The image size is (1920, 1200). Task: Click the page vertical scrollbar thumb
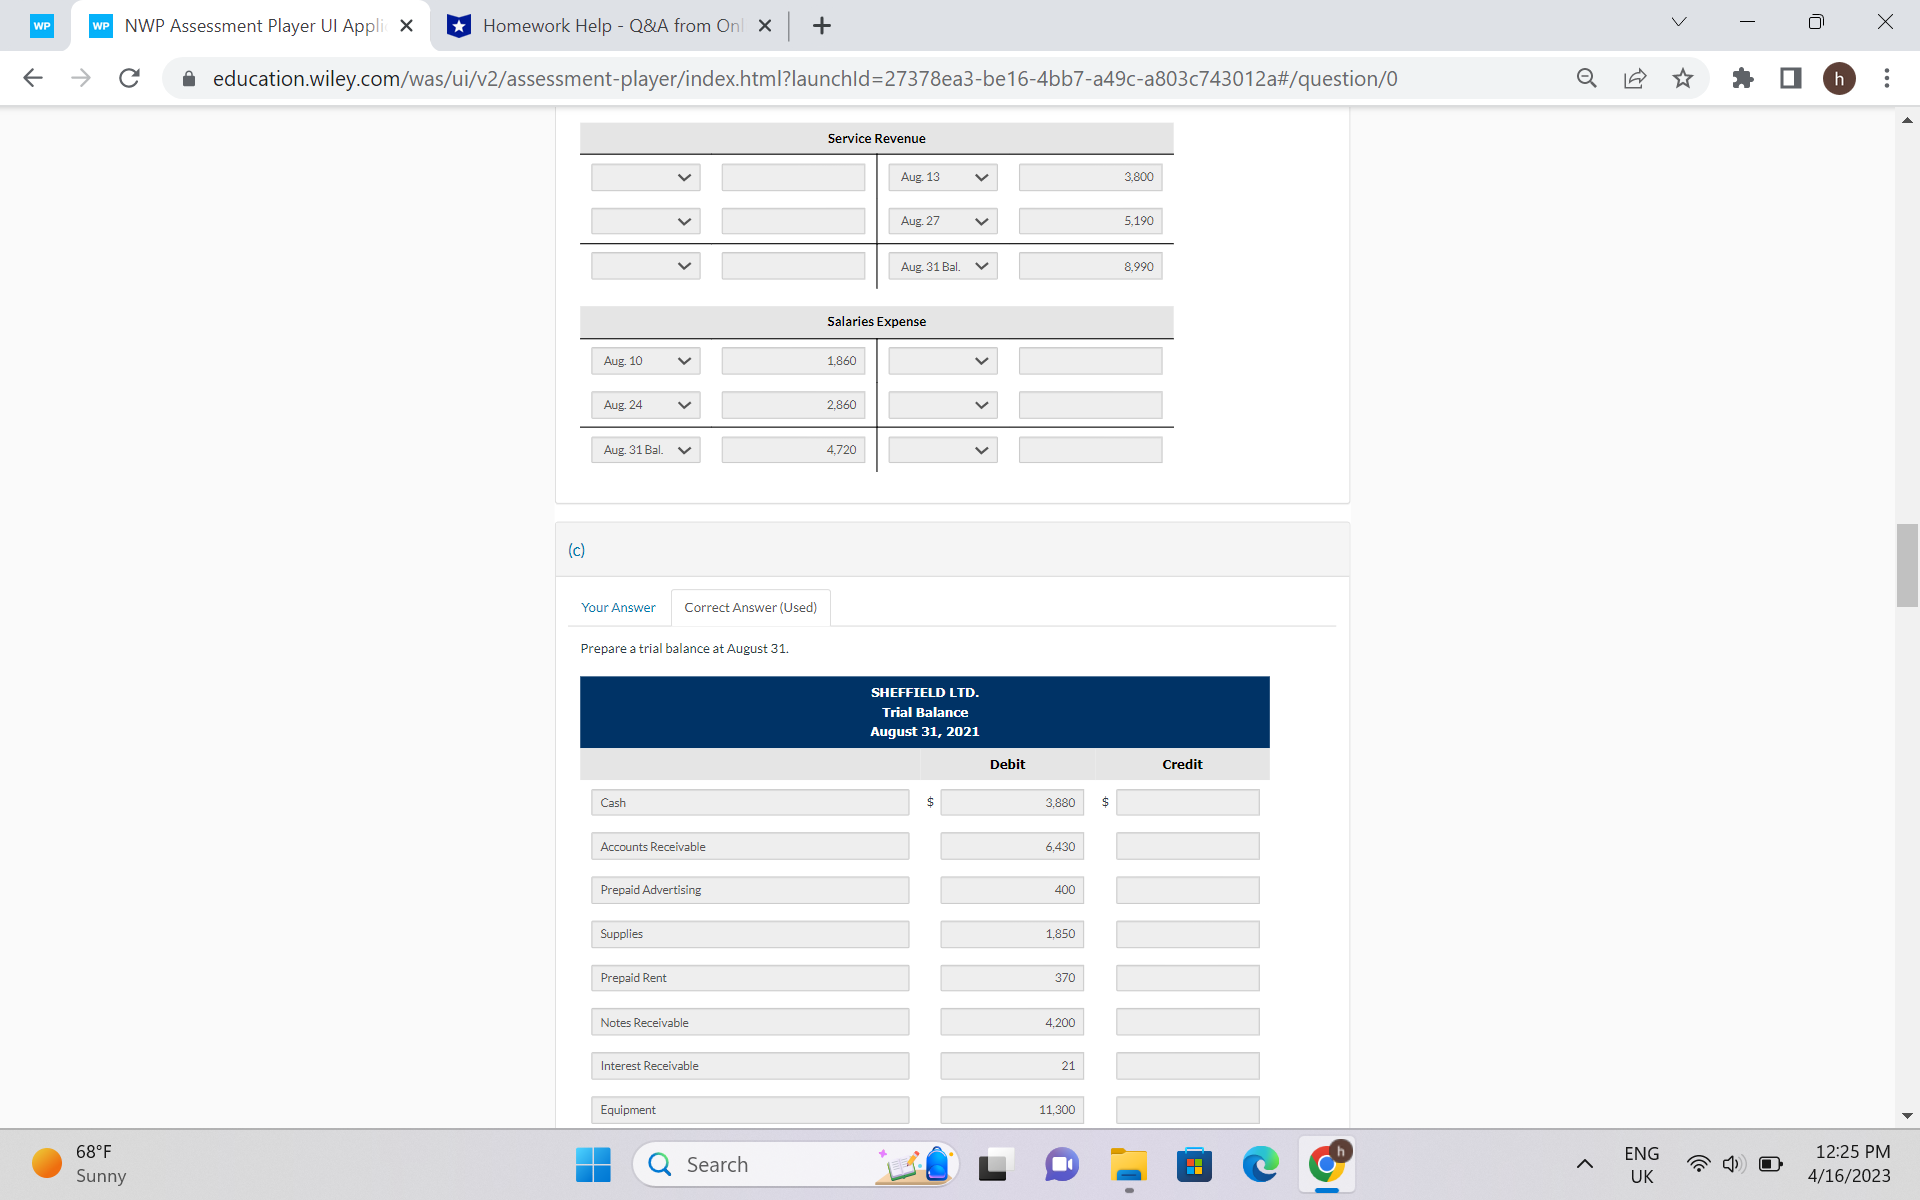[x=1906, y=565]
